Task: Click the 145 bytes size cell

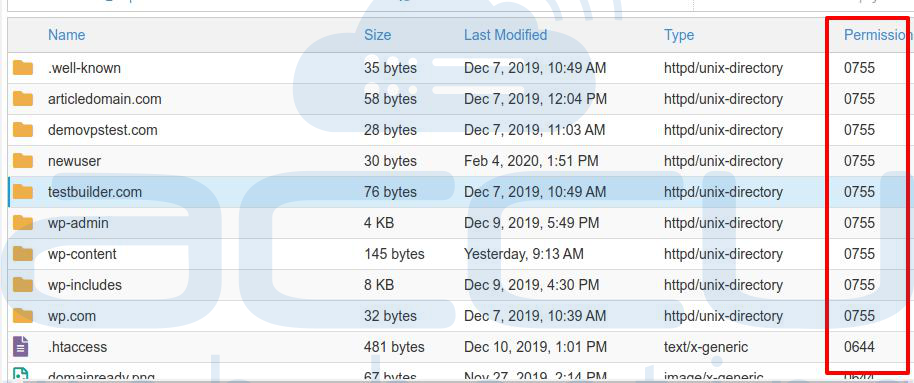Action: tap(394, 254)
